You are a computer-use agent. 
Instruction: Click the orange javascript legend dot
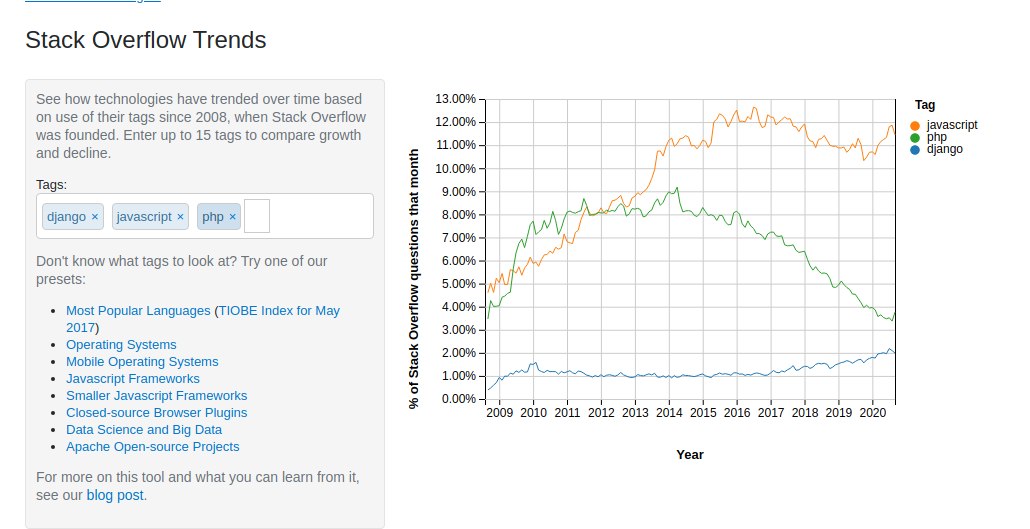(915, 126)
